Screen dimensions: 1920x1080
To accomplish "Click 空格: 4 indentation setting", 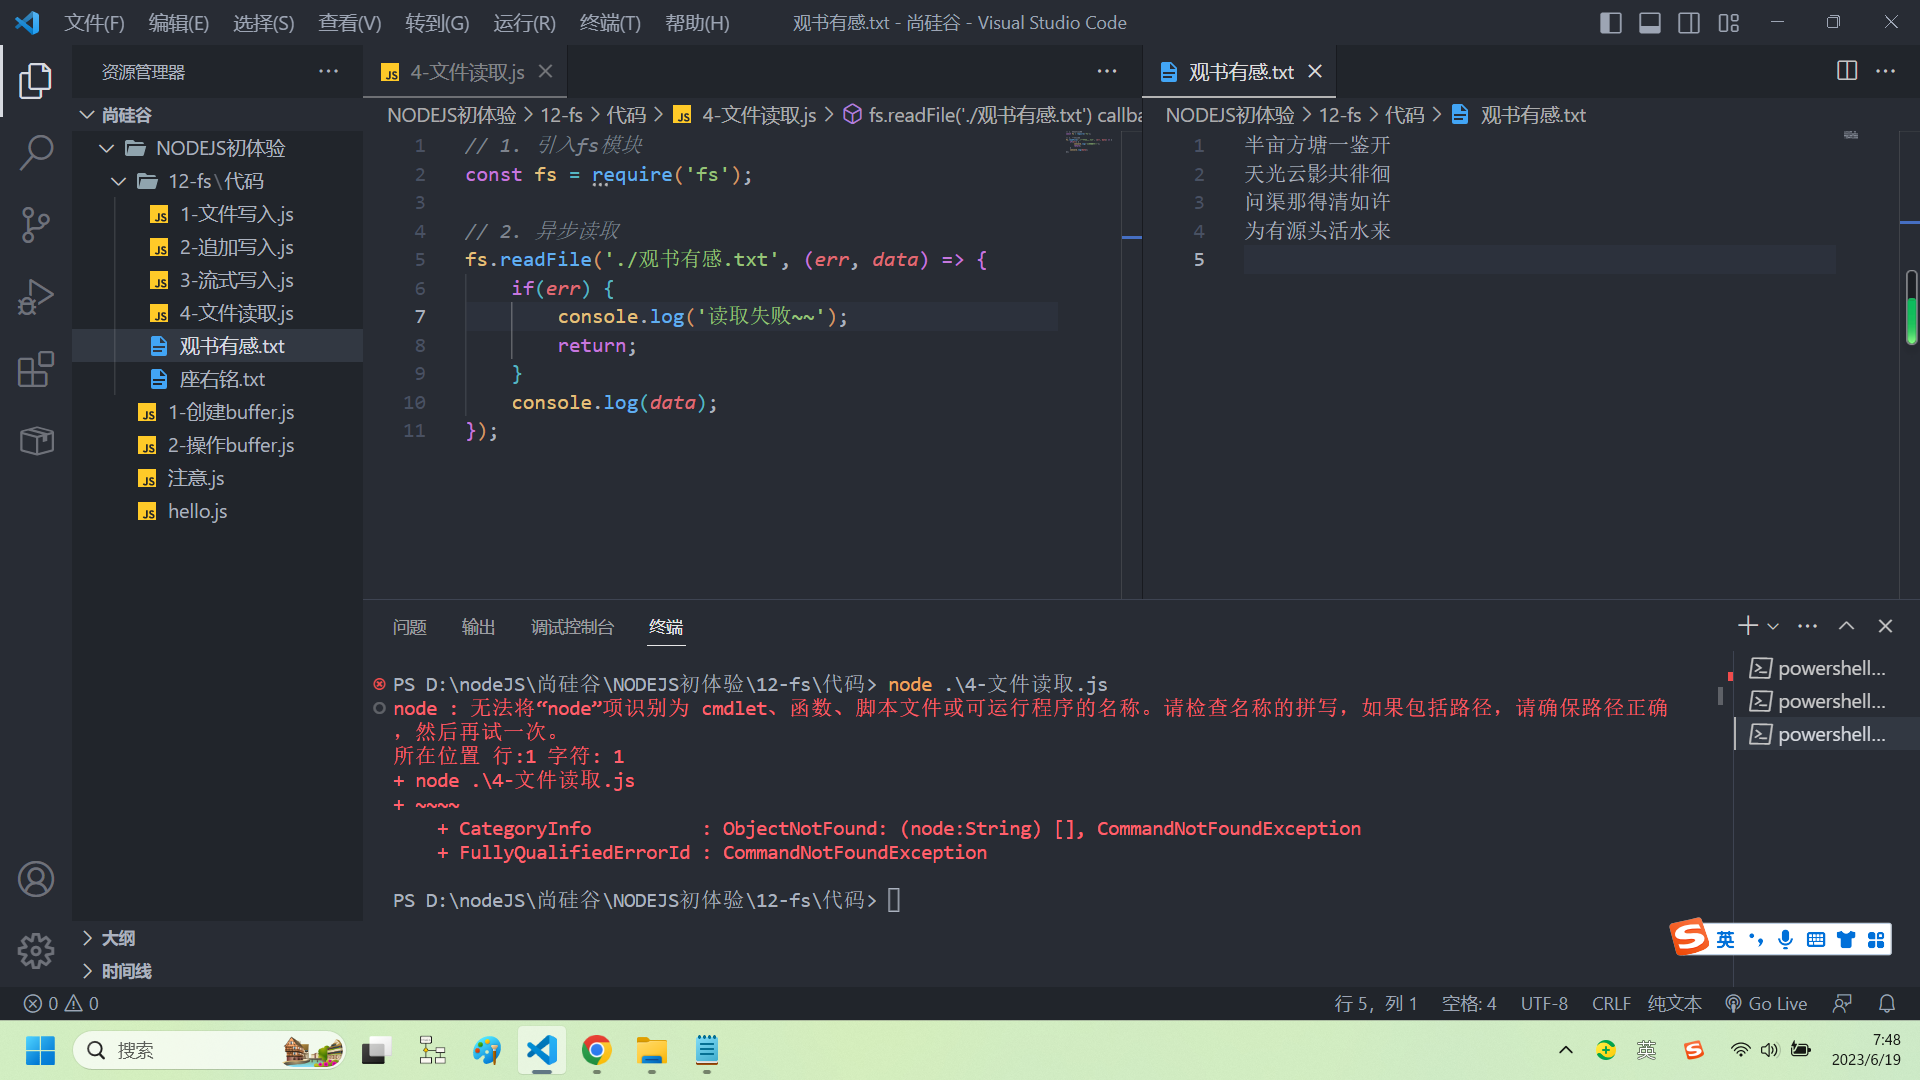I will pos(1469,1003).
